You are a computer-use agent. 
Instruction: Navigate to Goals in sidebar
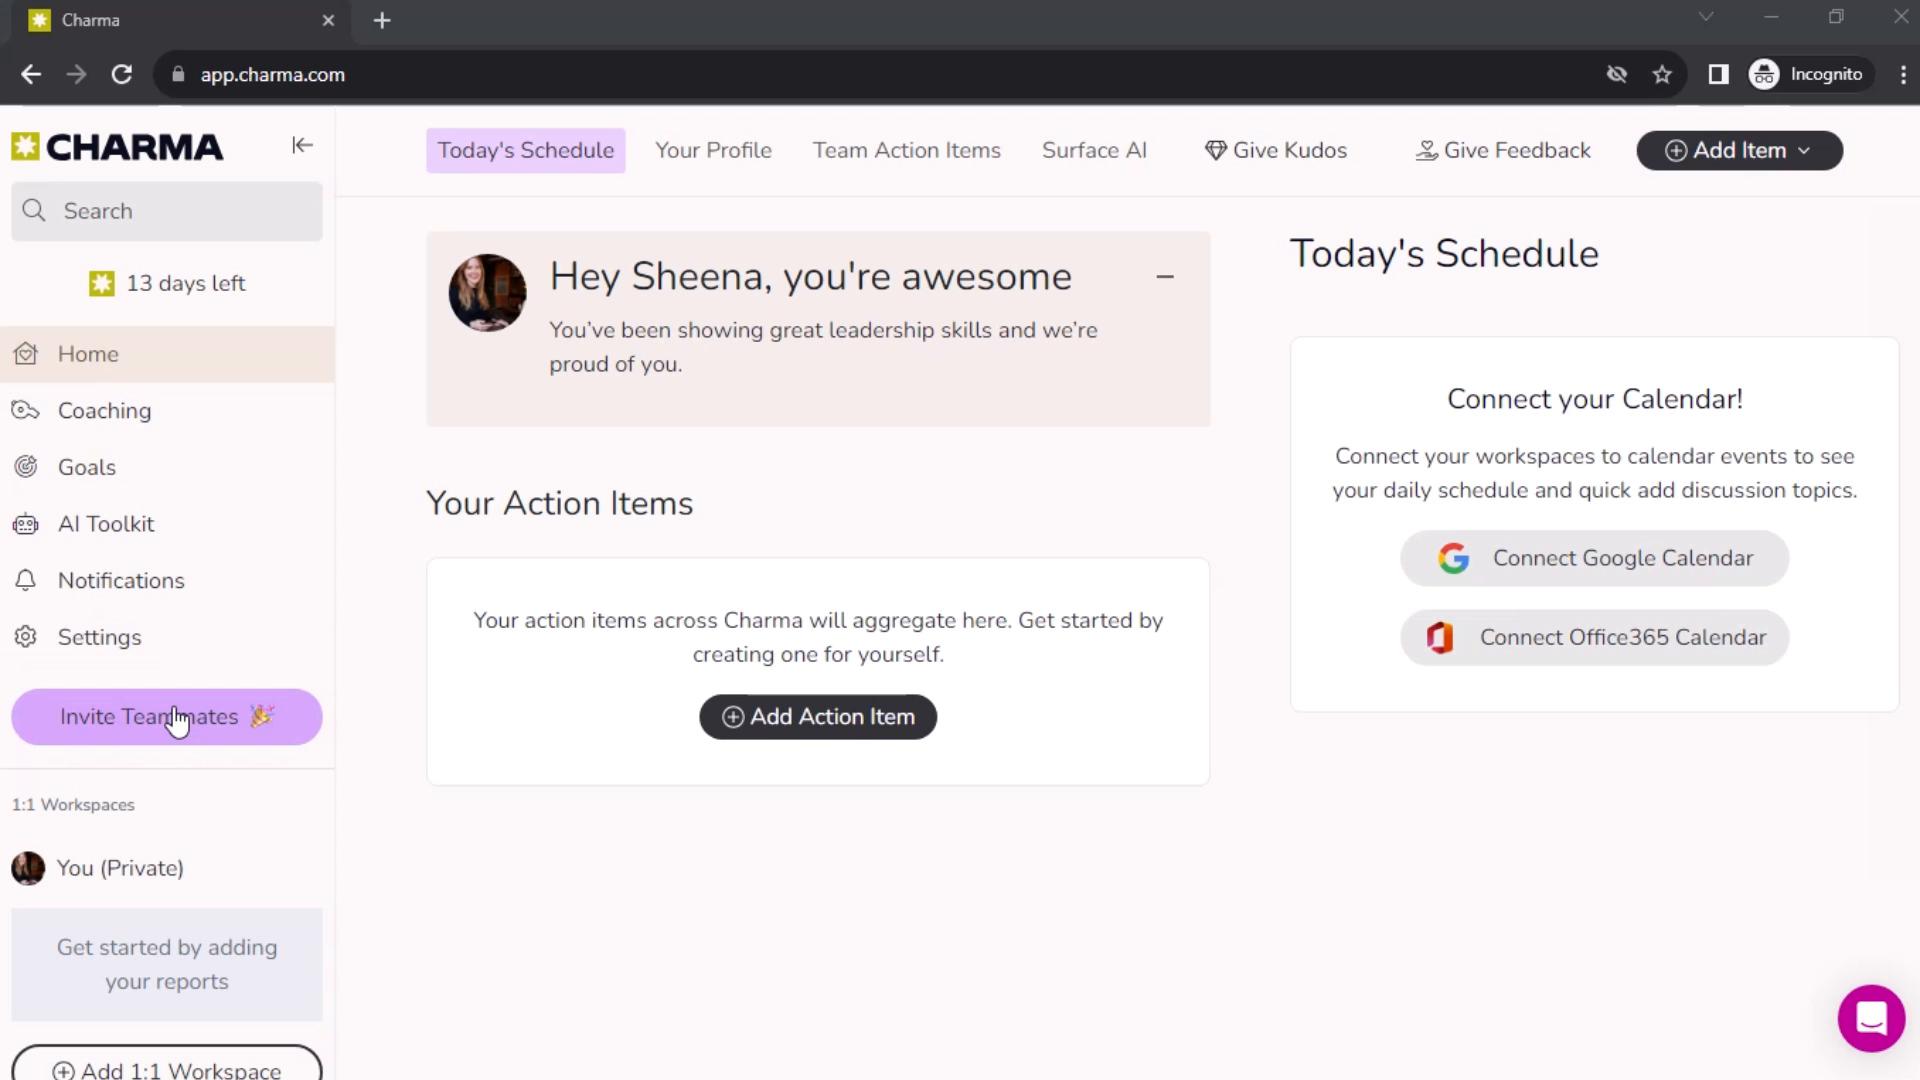[86, 467]
